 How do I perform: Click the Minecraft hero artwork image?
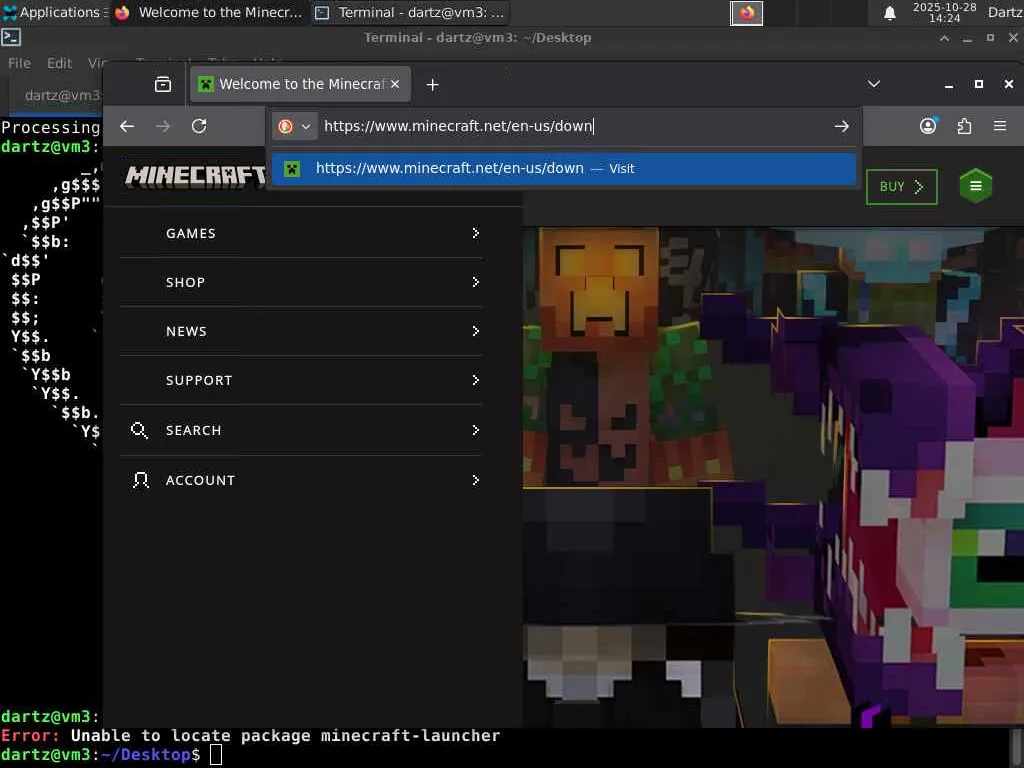[x=773, y=477]
